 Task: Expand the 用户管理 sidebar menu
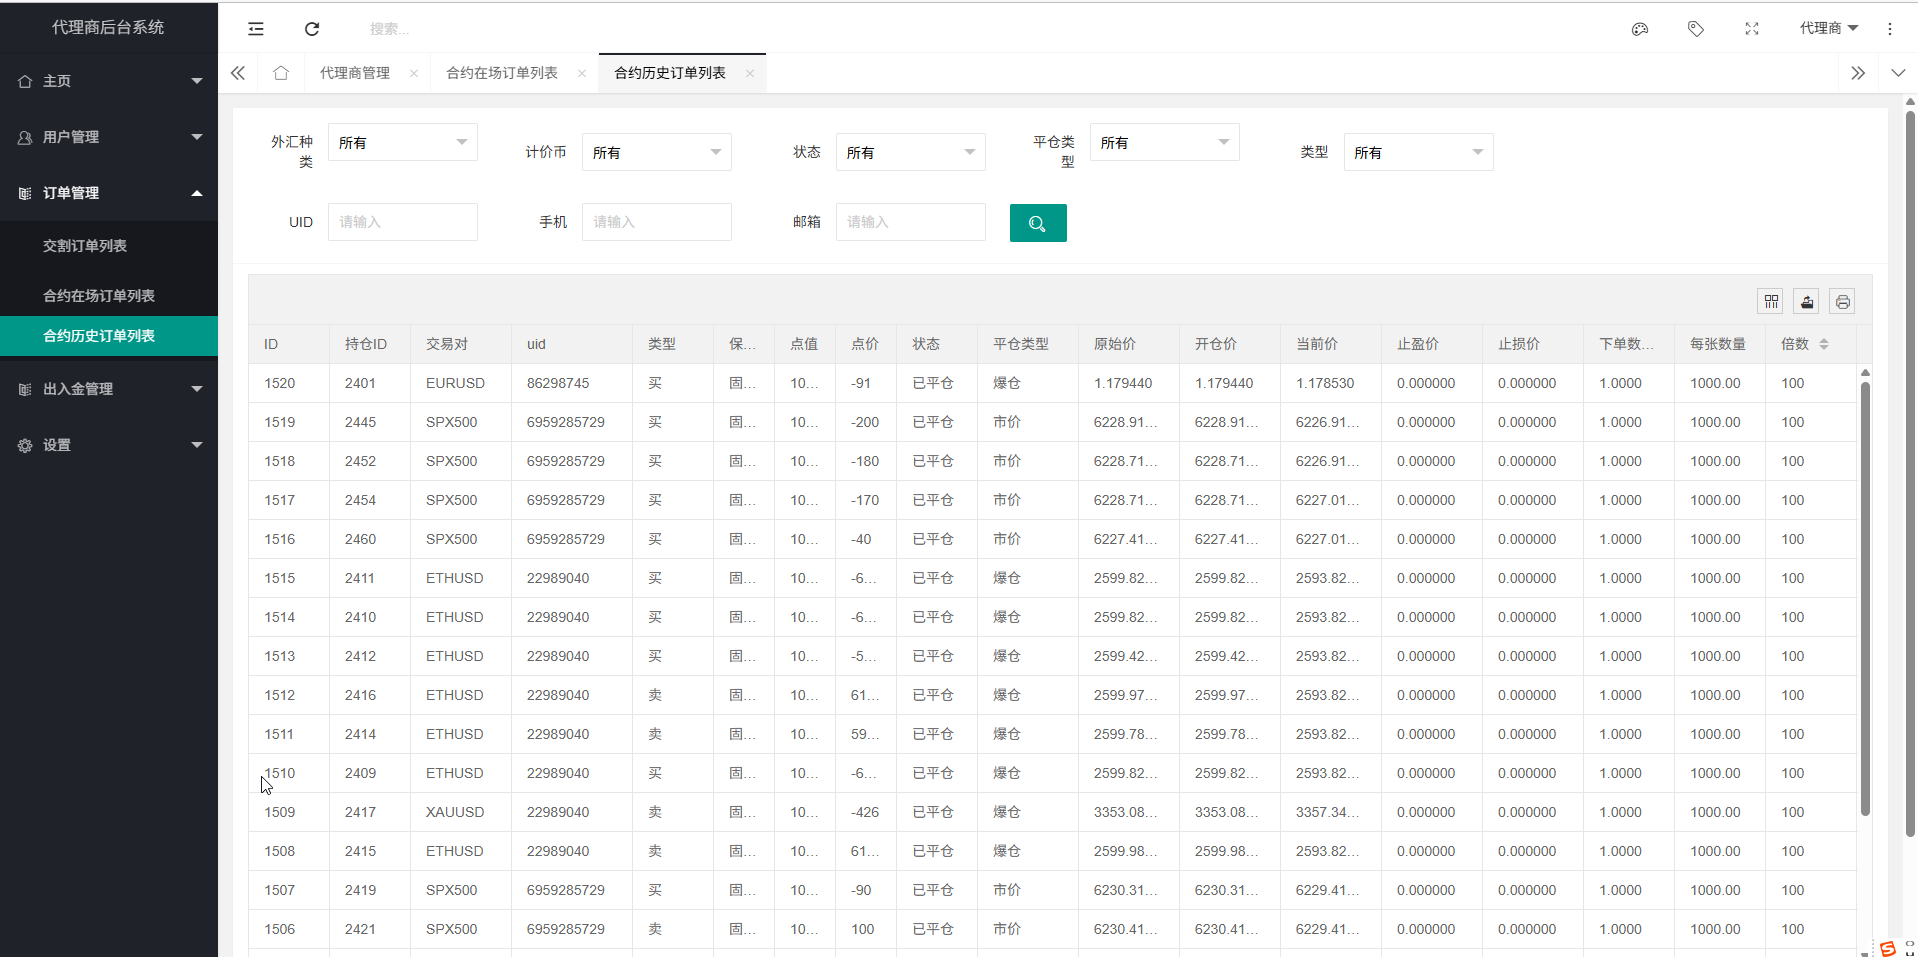coord(109,137)
